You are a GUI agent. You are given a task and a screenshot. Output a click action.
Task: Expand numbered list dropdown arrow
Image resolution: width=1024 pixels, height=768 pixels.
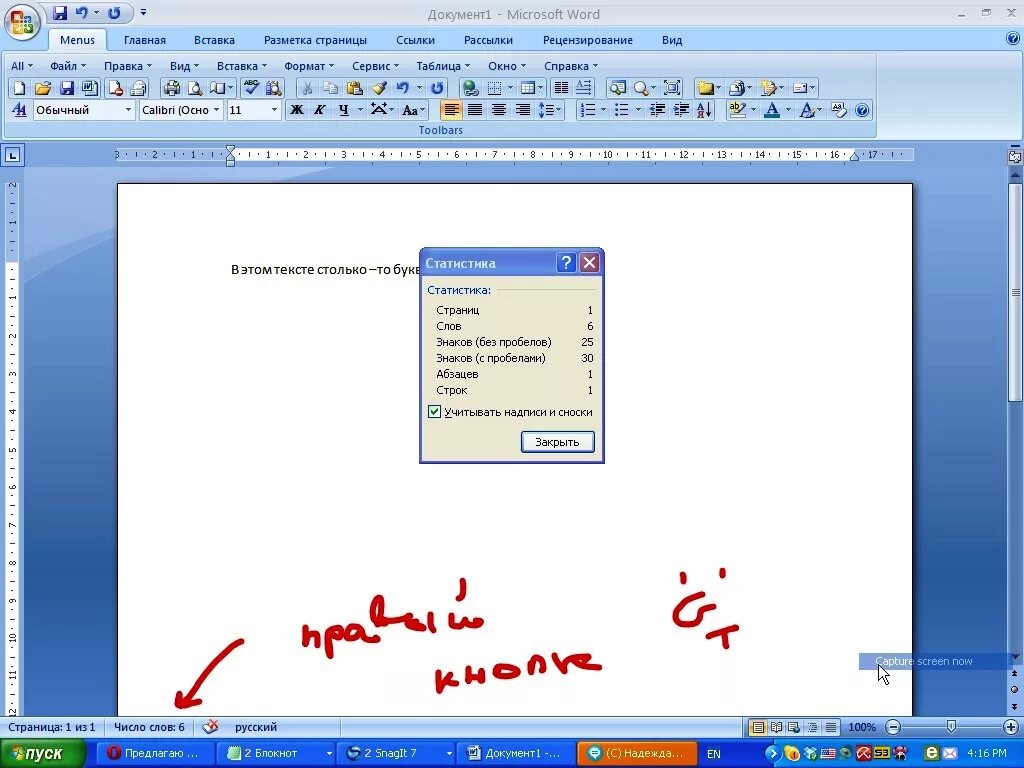point(603,110)
